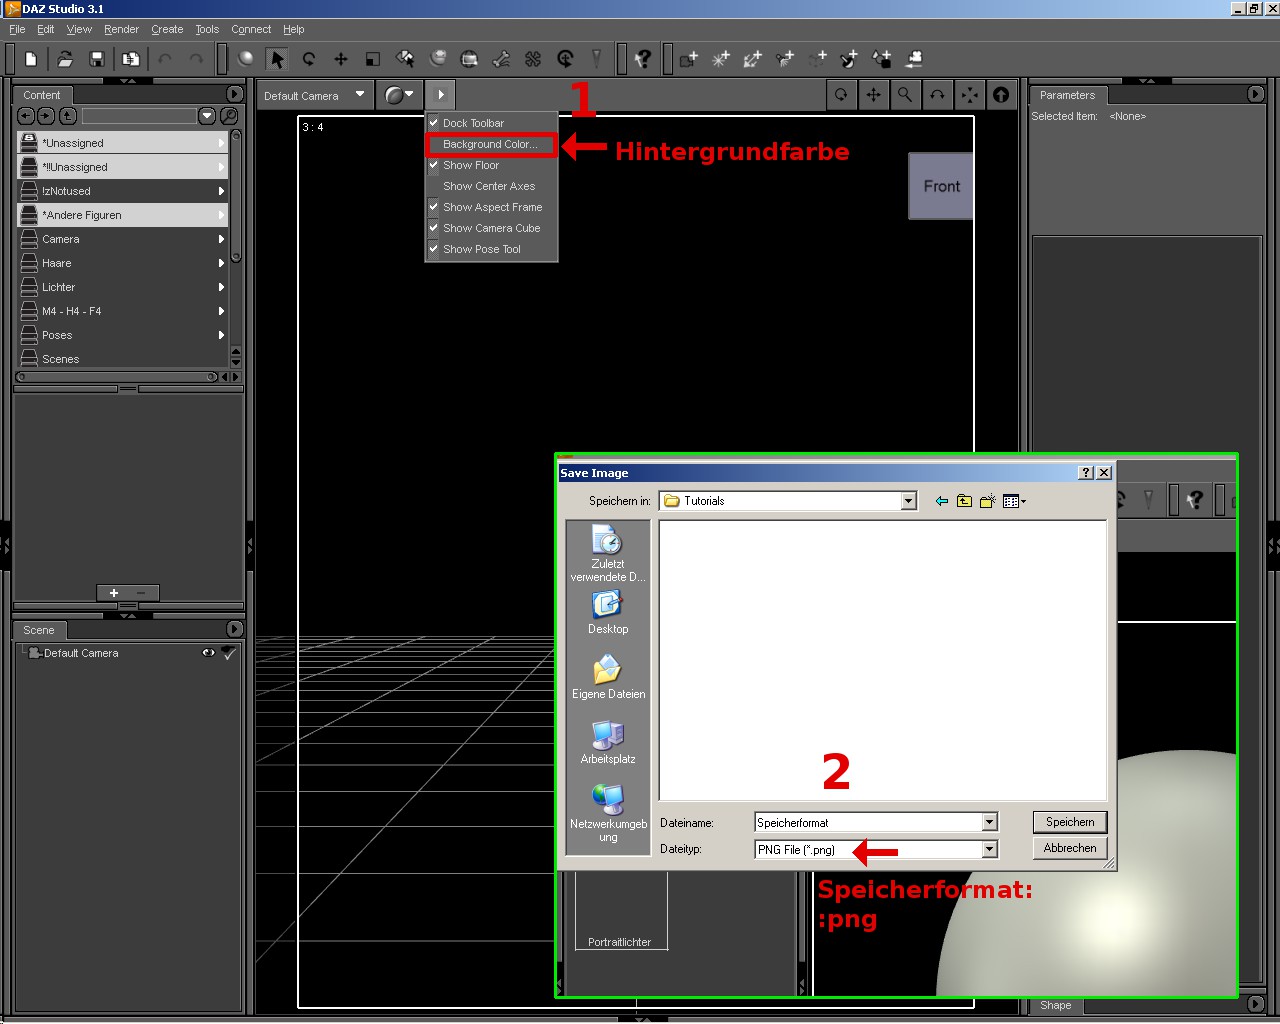Viewport: 1280px width, 1024px height.
Task: Click the up-one-folder icon in Save Image
Action: [x=964, y=501]
